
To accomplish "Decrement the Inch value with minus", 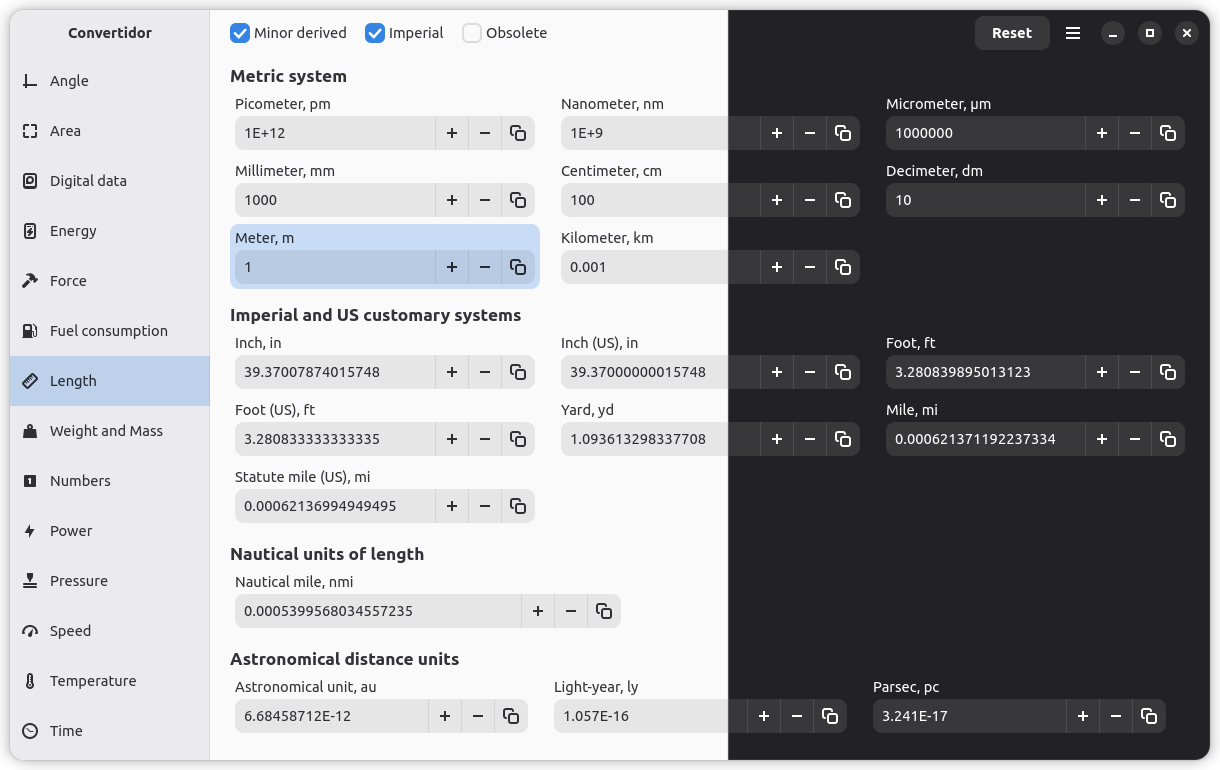I will point(485,372).
